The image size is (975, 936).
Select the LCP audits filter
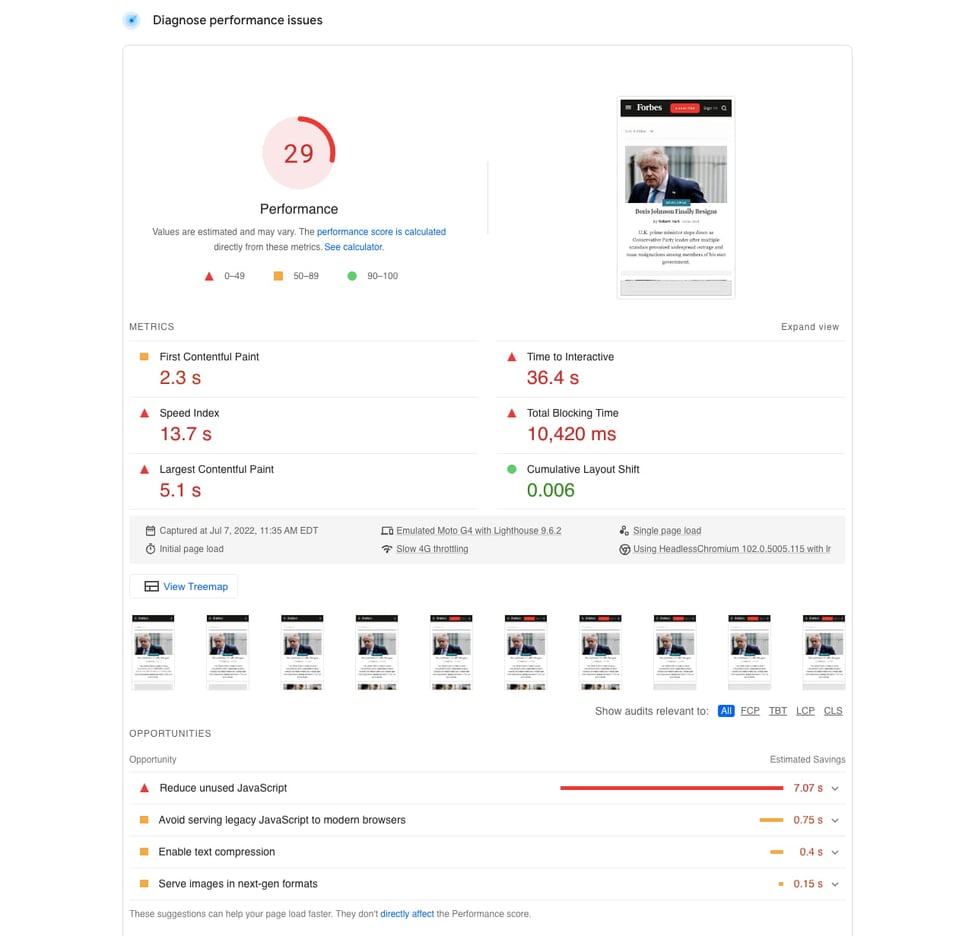(x=805, y=710)
